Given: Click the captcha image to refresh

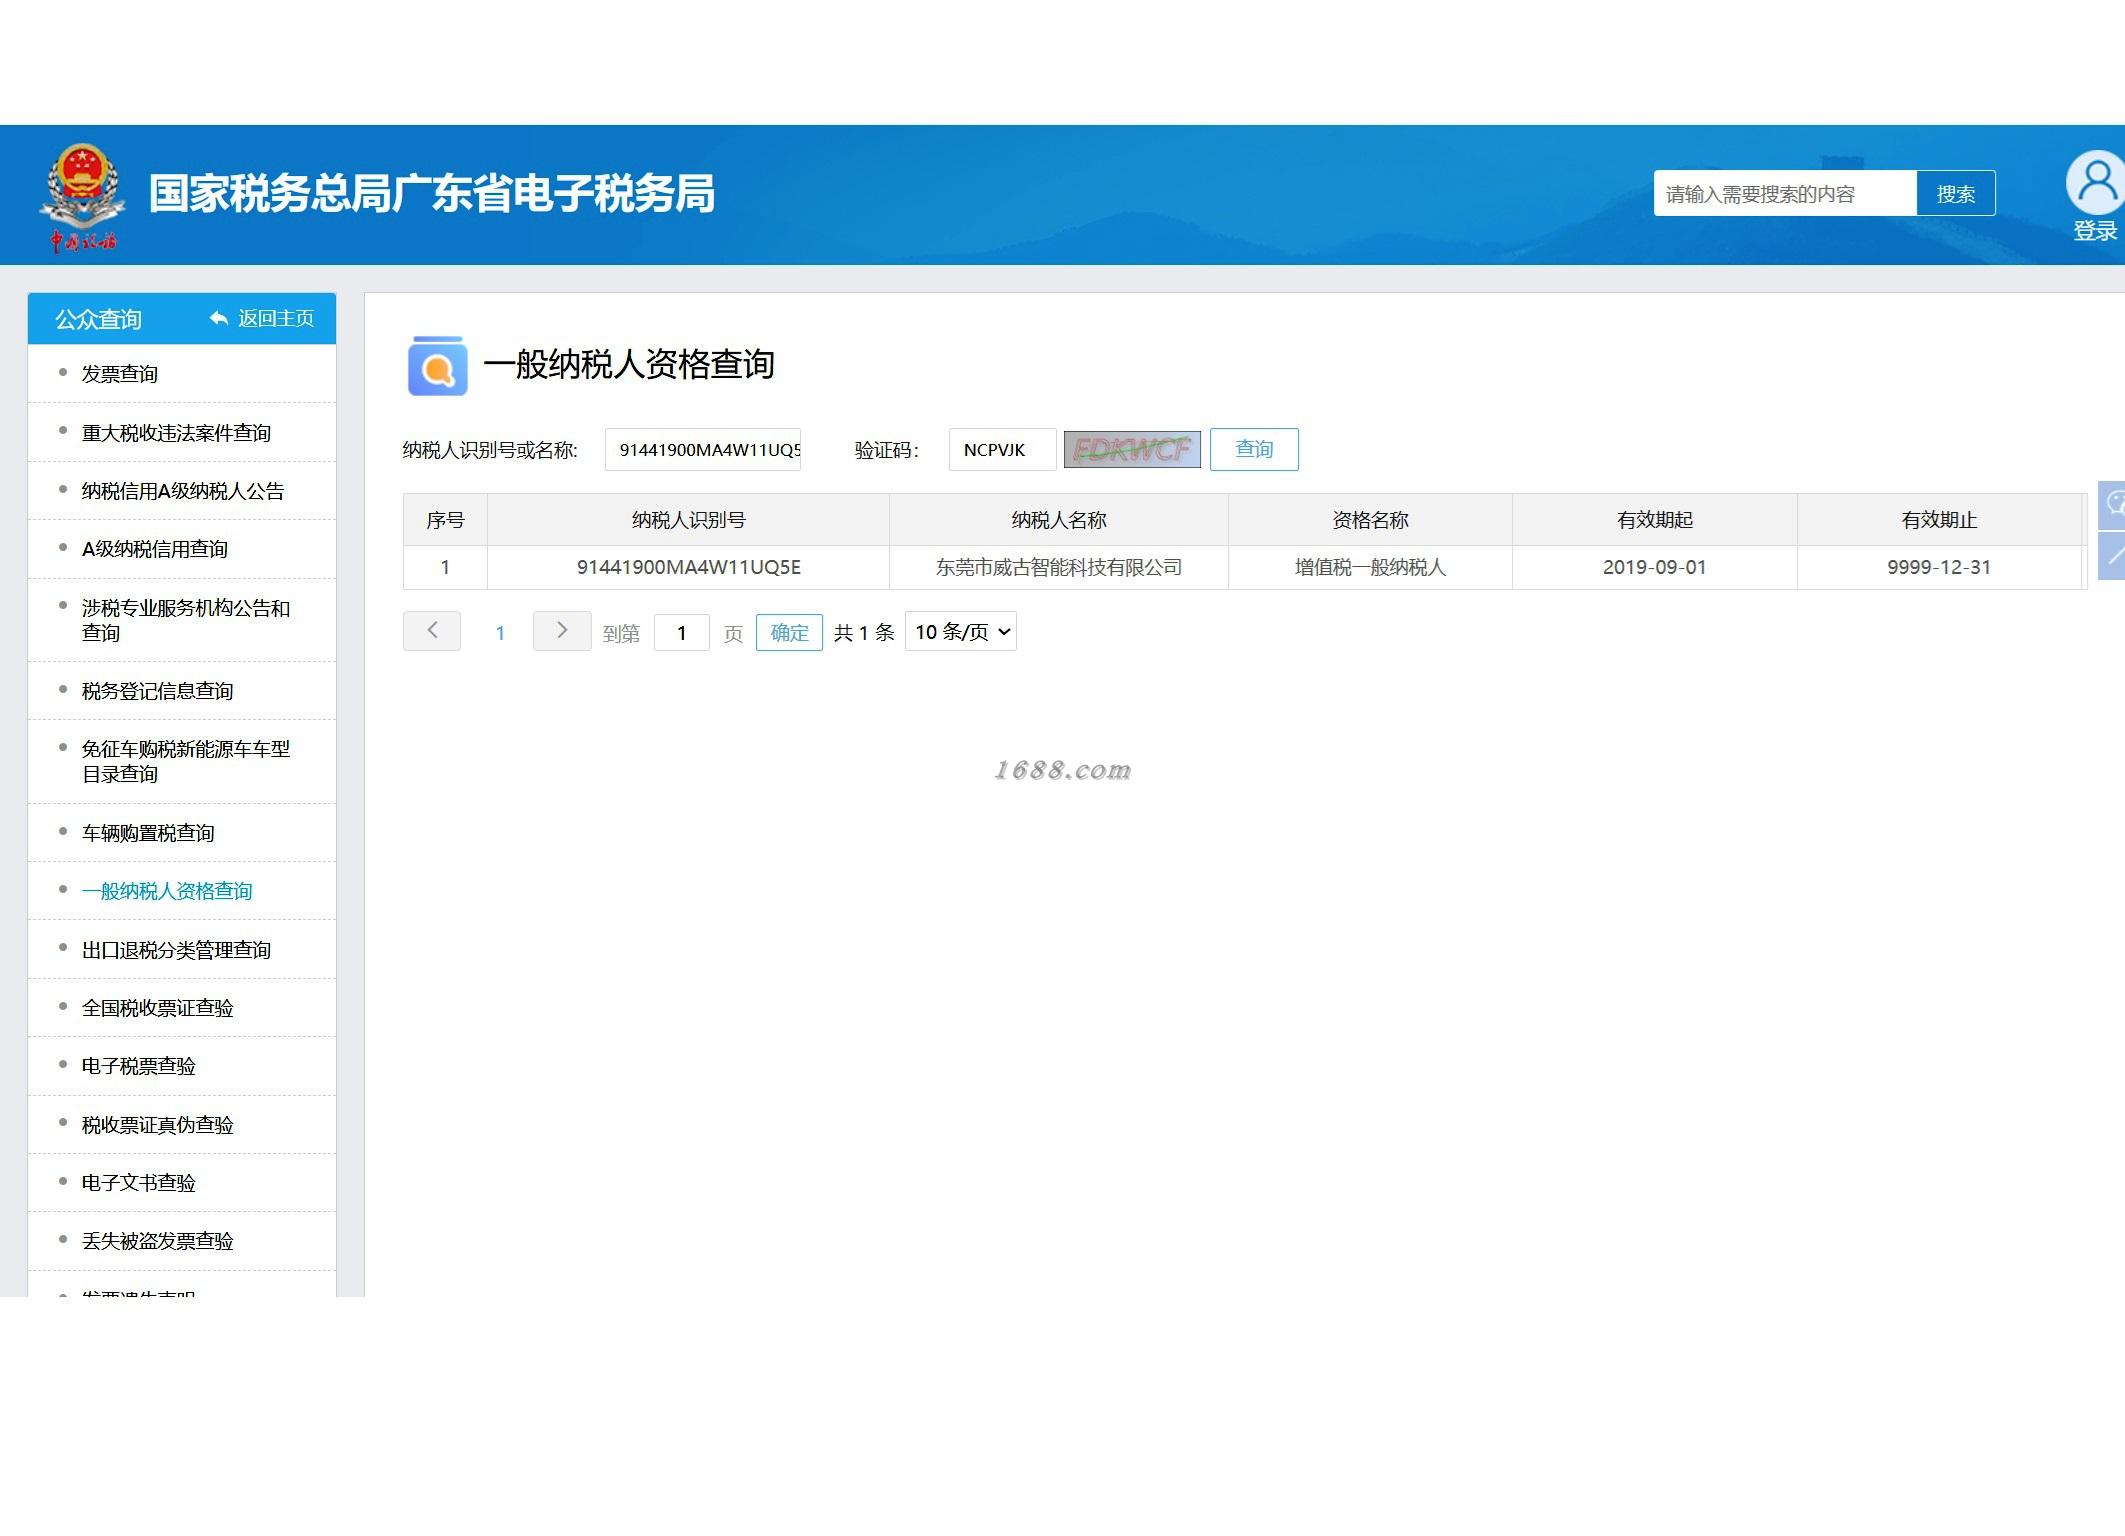Looking at the screenshot, I should coord(1132,450).
